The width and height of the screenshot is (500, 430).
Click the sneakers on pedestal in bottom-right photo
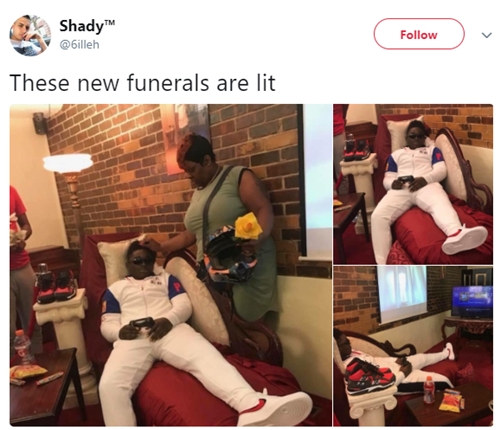pos(370,377)
